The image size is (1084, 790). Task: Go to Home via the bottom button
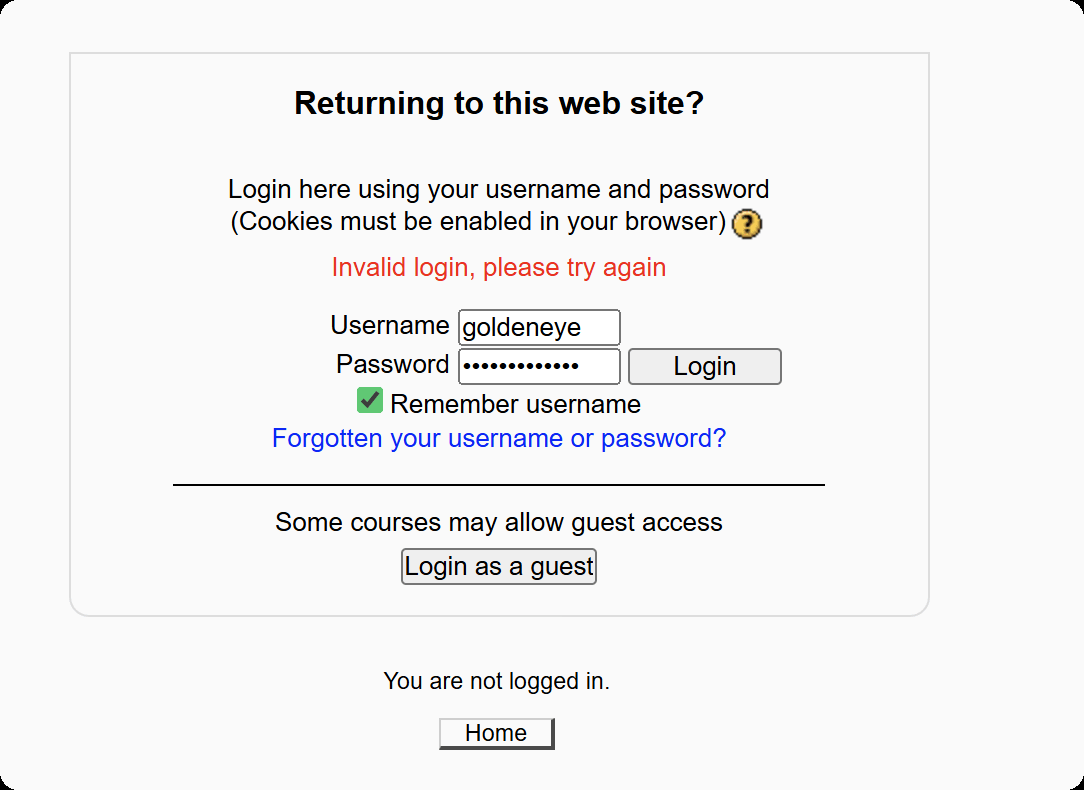pos(496,733)
